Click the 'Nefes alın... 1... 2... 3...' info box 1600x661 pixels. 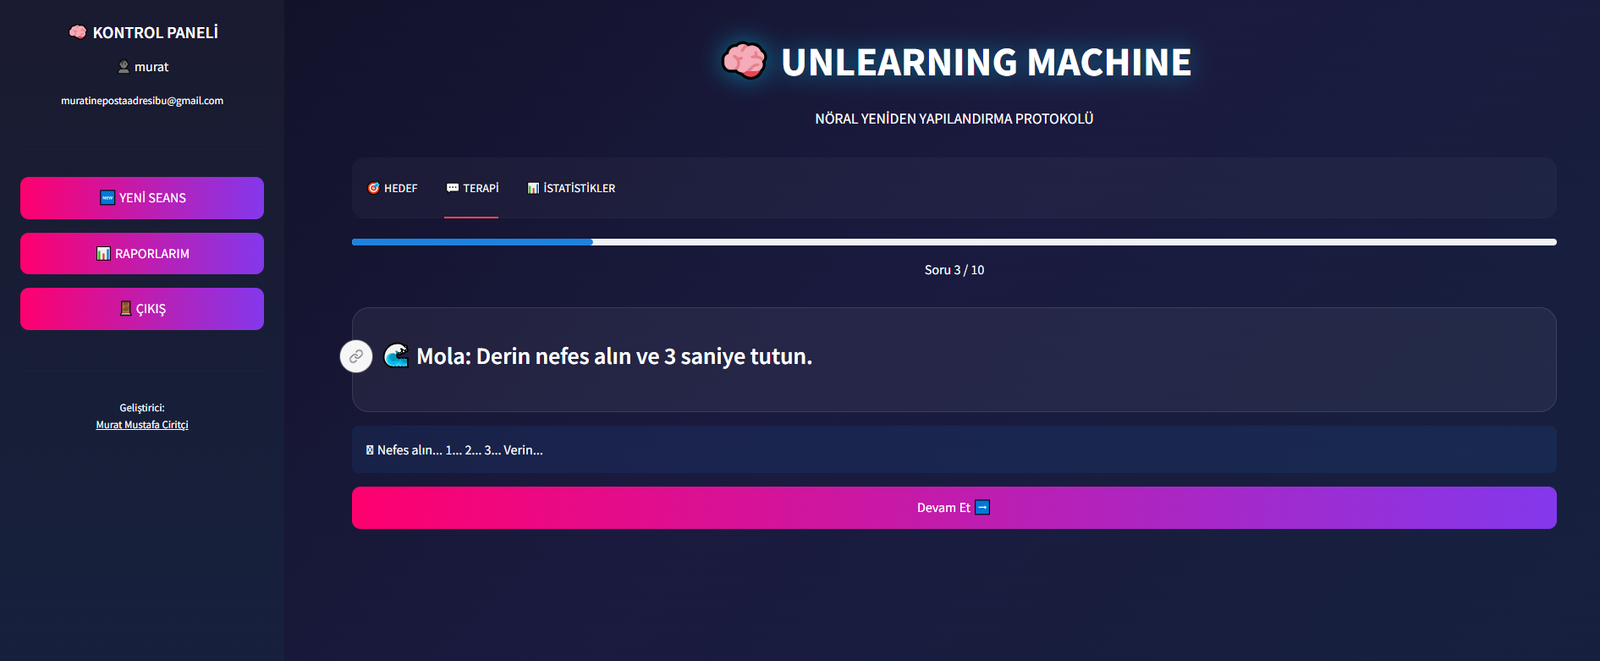[953, 450]
